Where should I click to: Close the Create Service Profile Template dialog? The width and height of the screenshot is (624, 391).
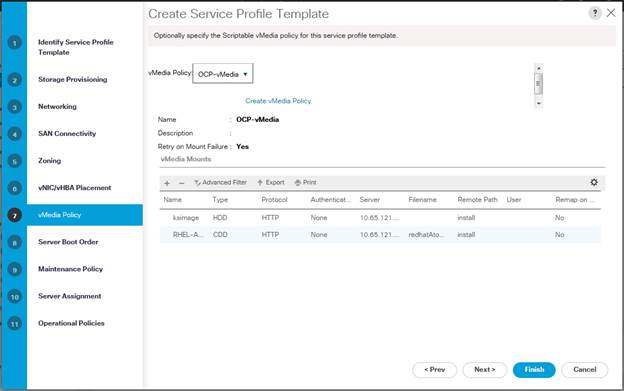(x=611, y=13)
